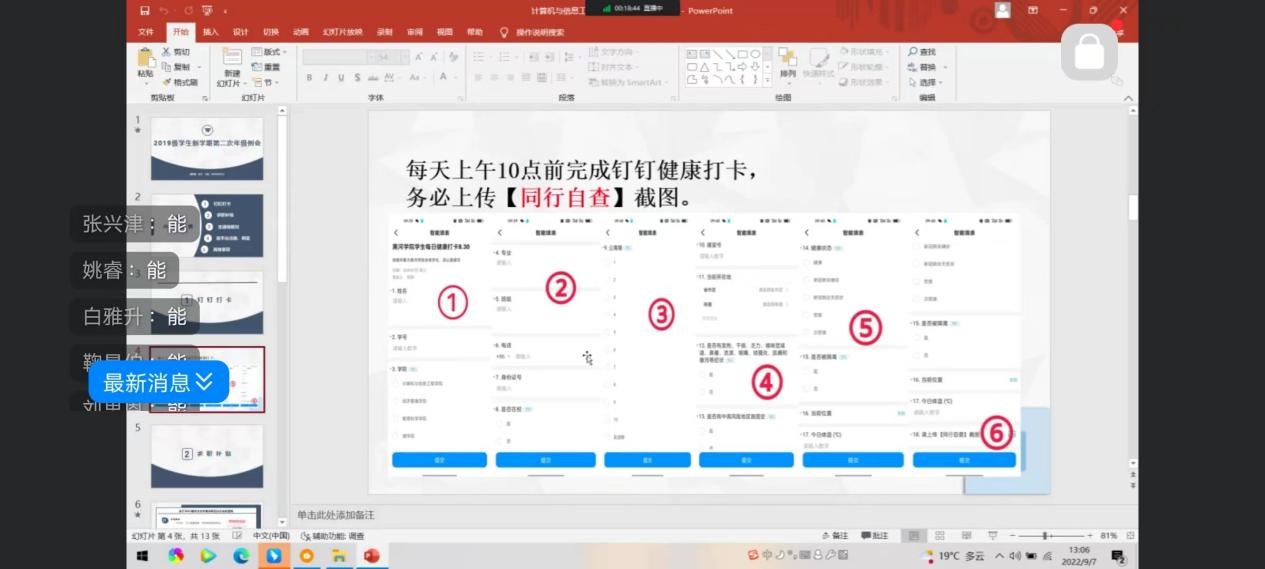The image size is (1265, 569).
Task: Switch to the Insert (插入) tab
Action: (x=210, y=32)
